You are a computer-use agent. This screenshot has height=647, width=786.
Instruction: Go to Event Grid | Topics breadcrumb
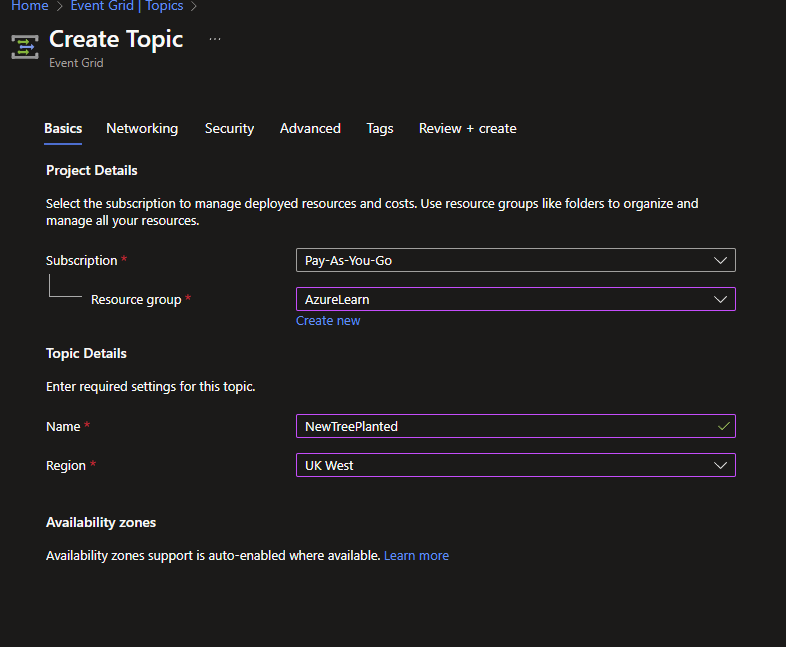pos(127,6)
